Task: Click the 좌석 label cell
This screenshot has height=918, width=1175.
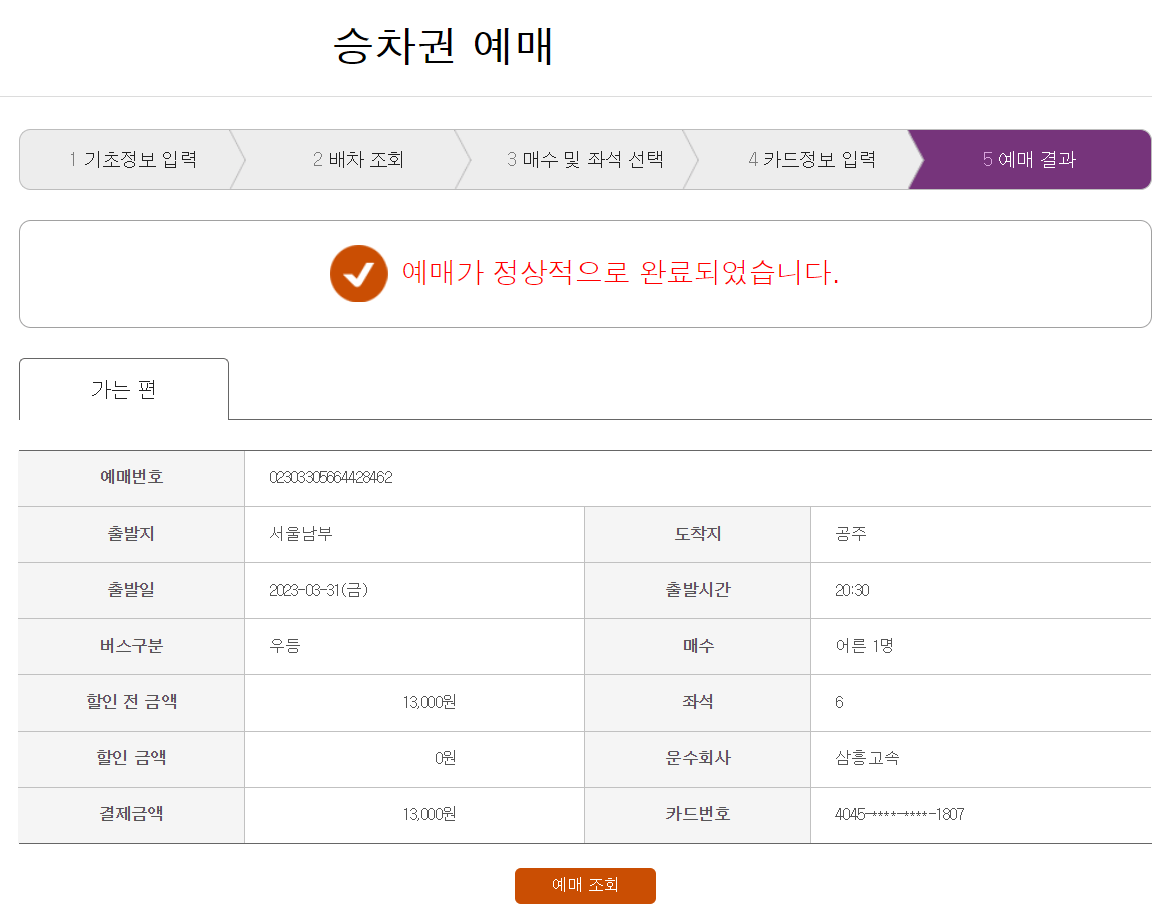Action: point(698,703)
